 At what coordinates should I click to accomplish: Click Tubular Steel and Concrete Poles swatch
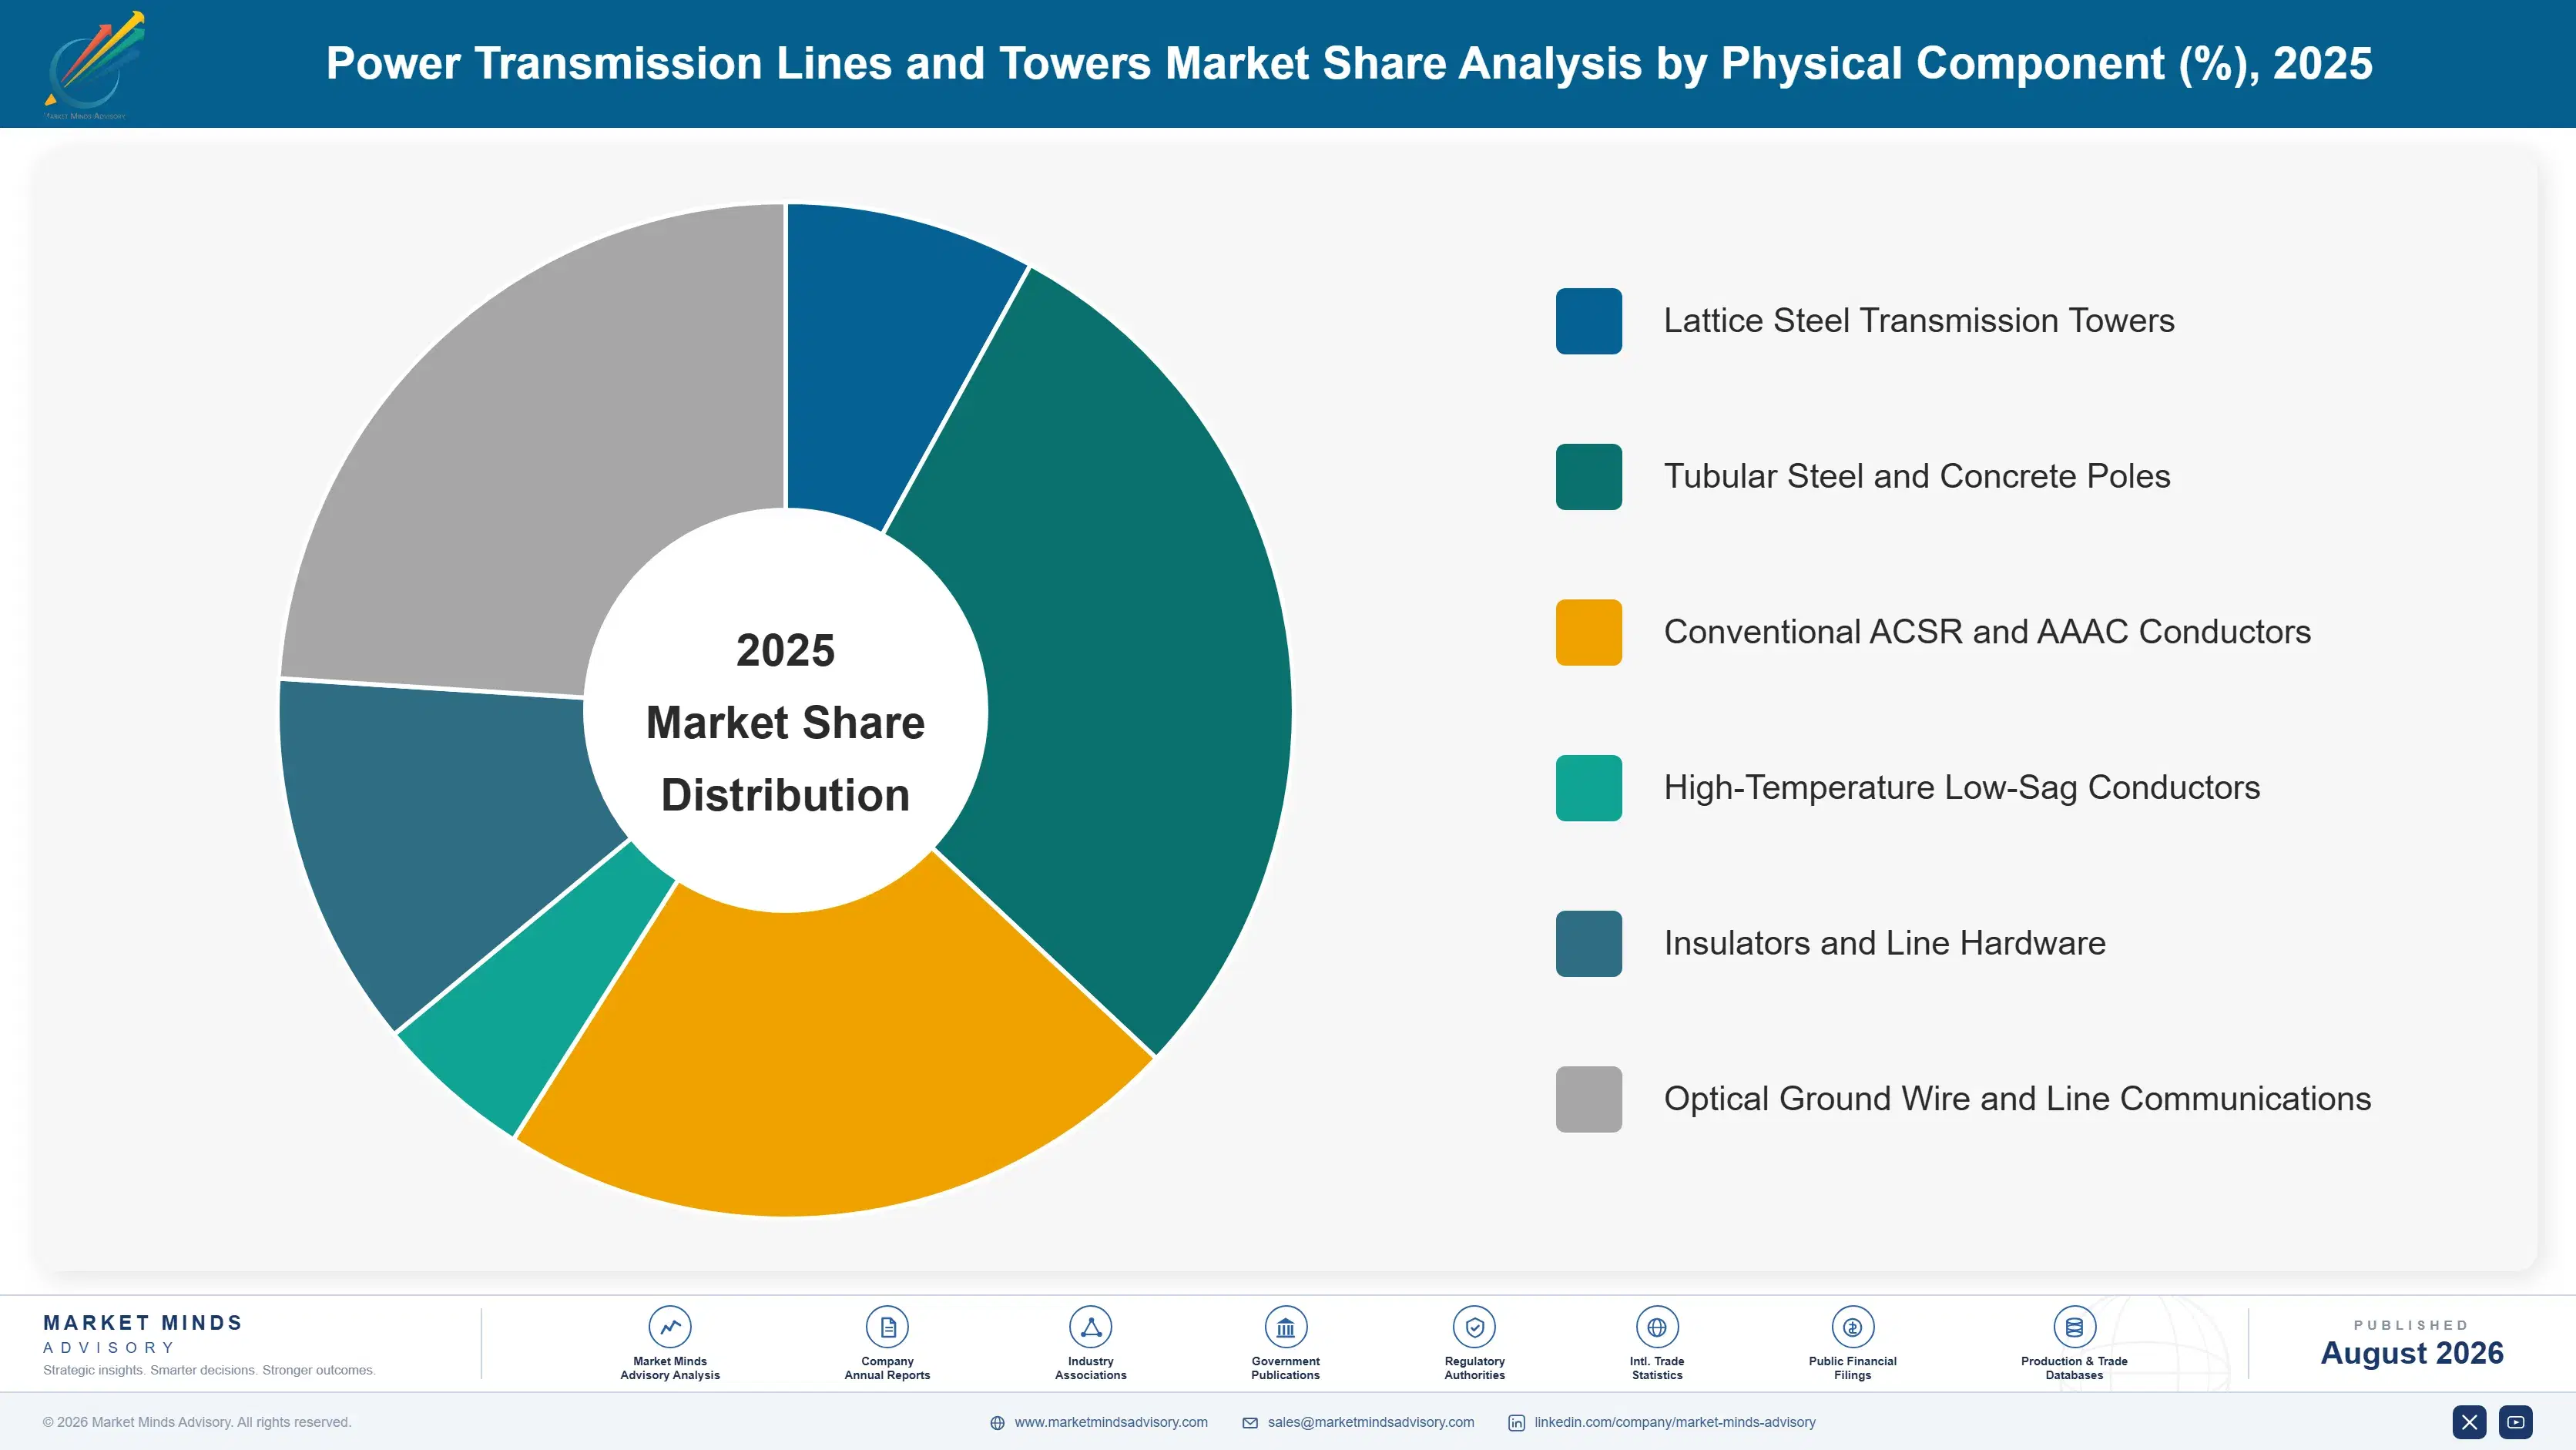1589,477
